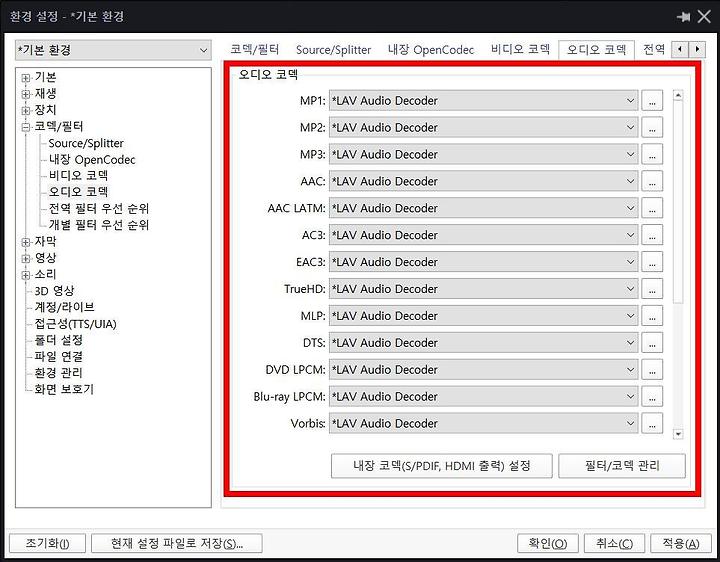
Task: Switch to the Source/Splitter tab
Action: 333,50
